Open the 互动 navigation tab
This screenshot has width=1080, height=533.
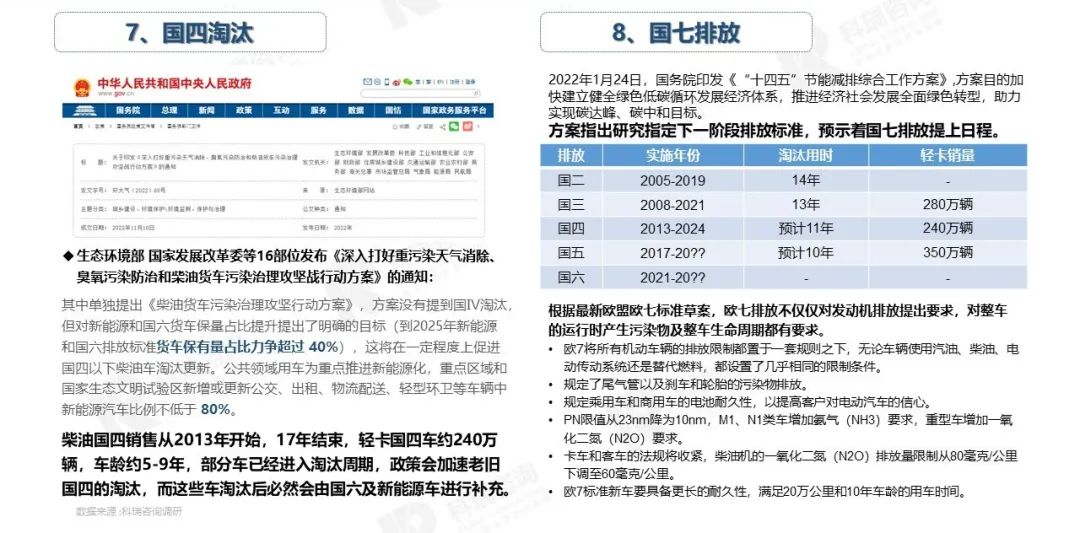[281, 111]
